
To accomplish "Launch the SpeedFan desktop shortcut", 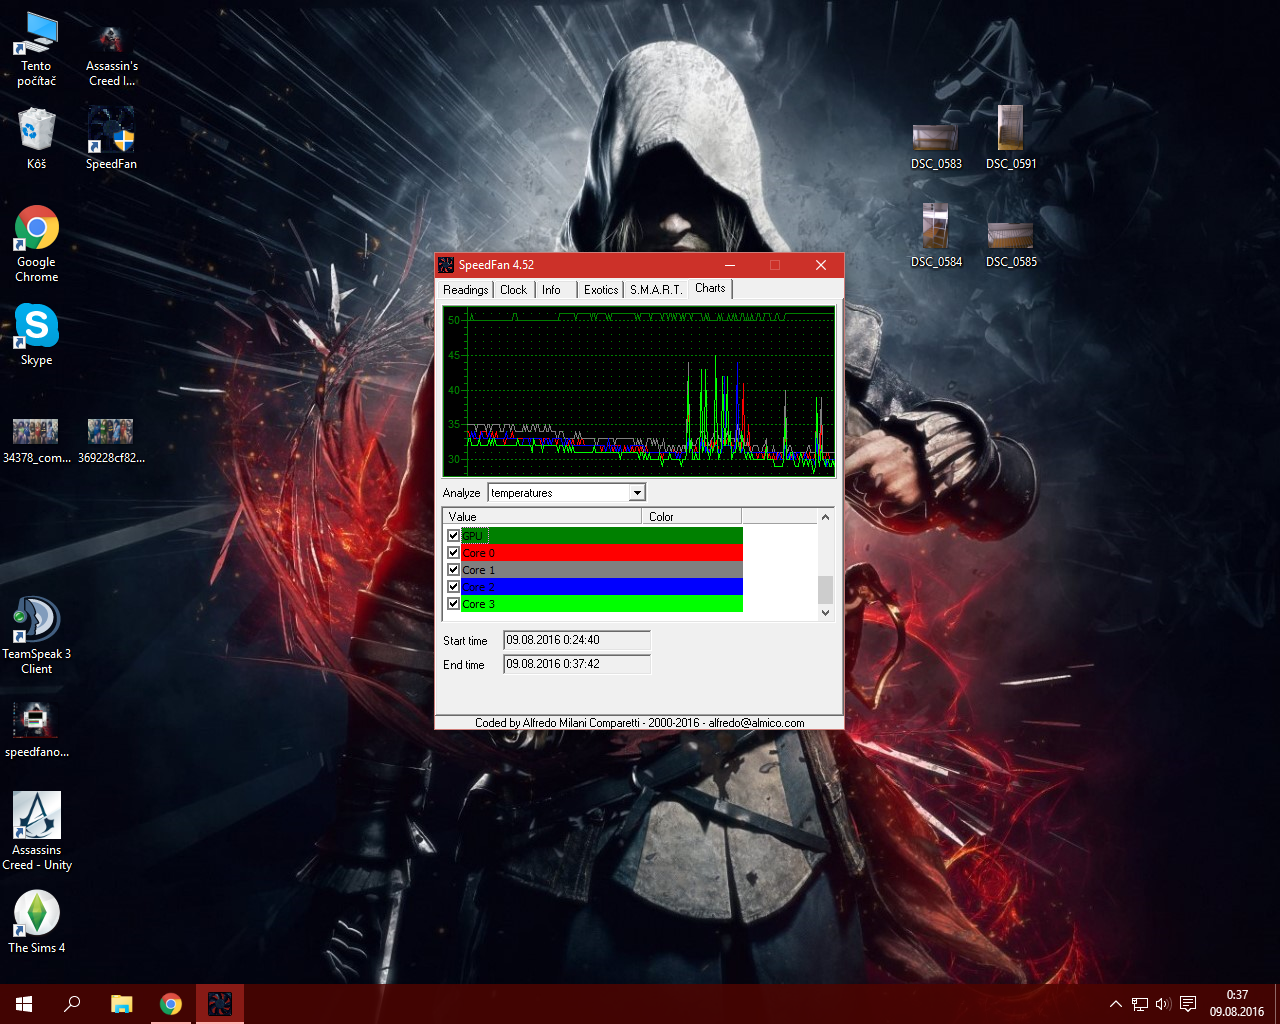I will coord(111,139).
